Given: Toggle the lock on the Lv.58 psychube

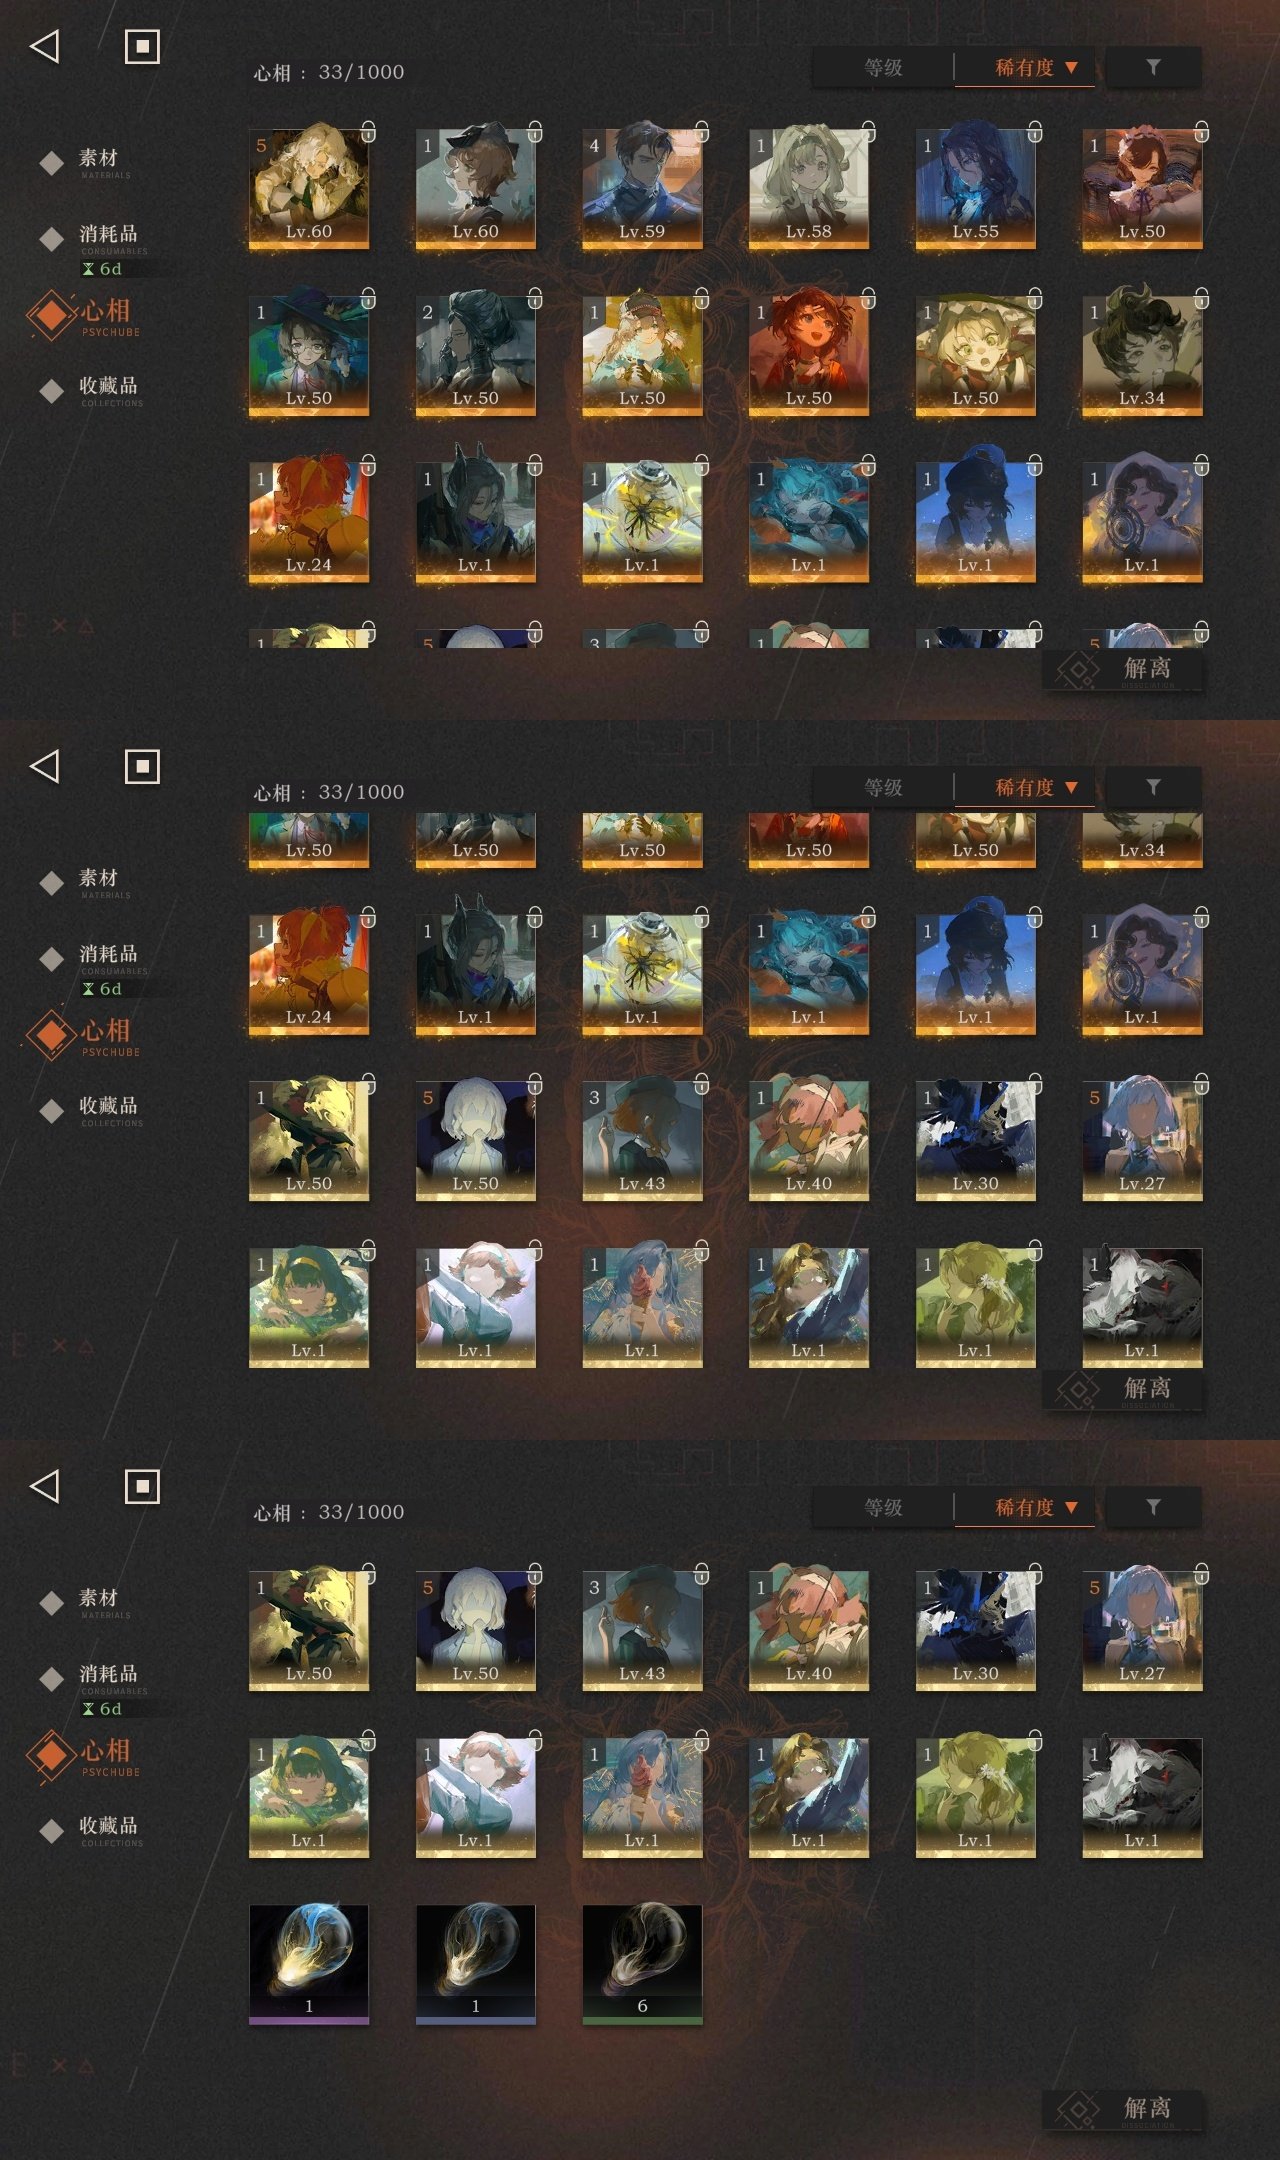Looking at the screenshot, I should click(x=868, y=131).
